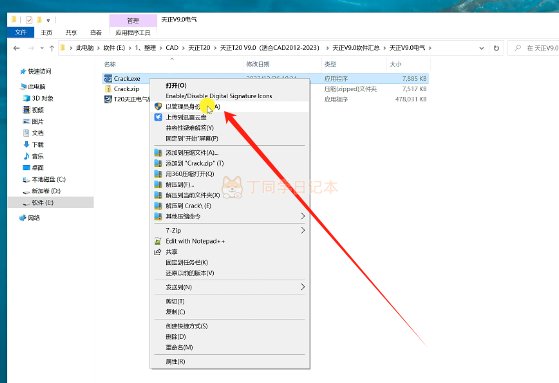Click the Properties checkmark quick access icon
This screenshot has width=559, height=383.
29,20
